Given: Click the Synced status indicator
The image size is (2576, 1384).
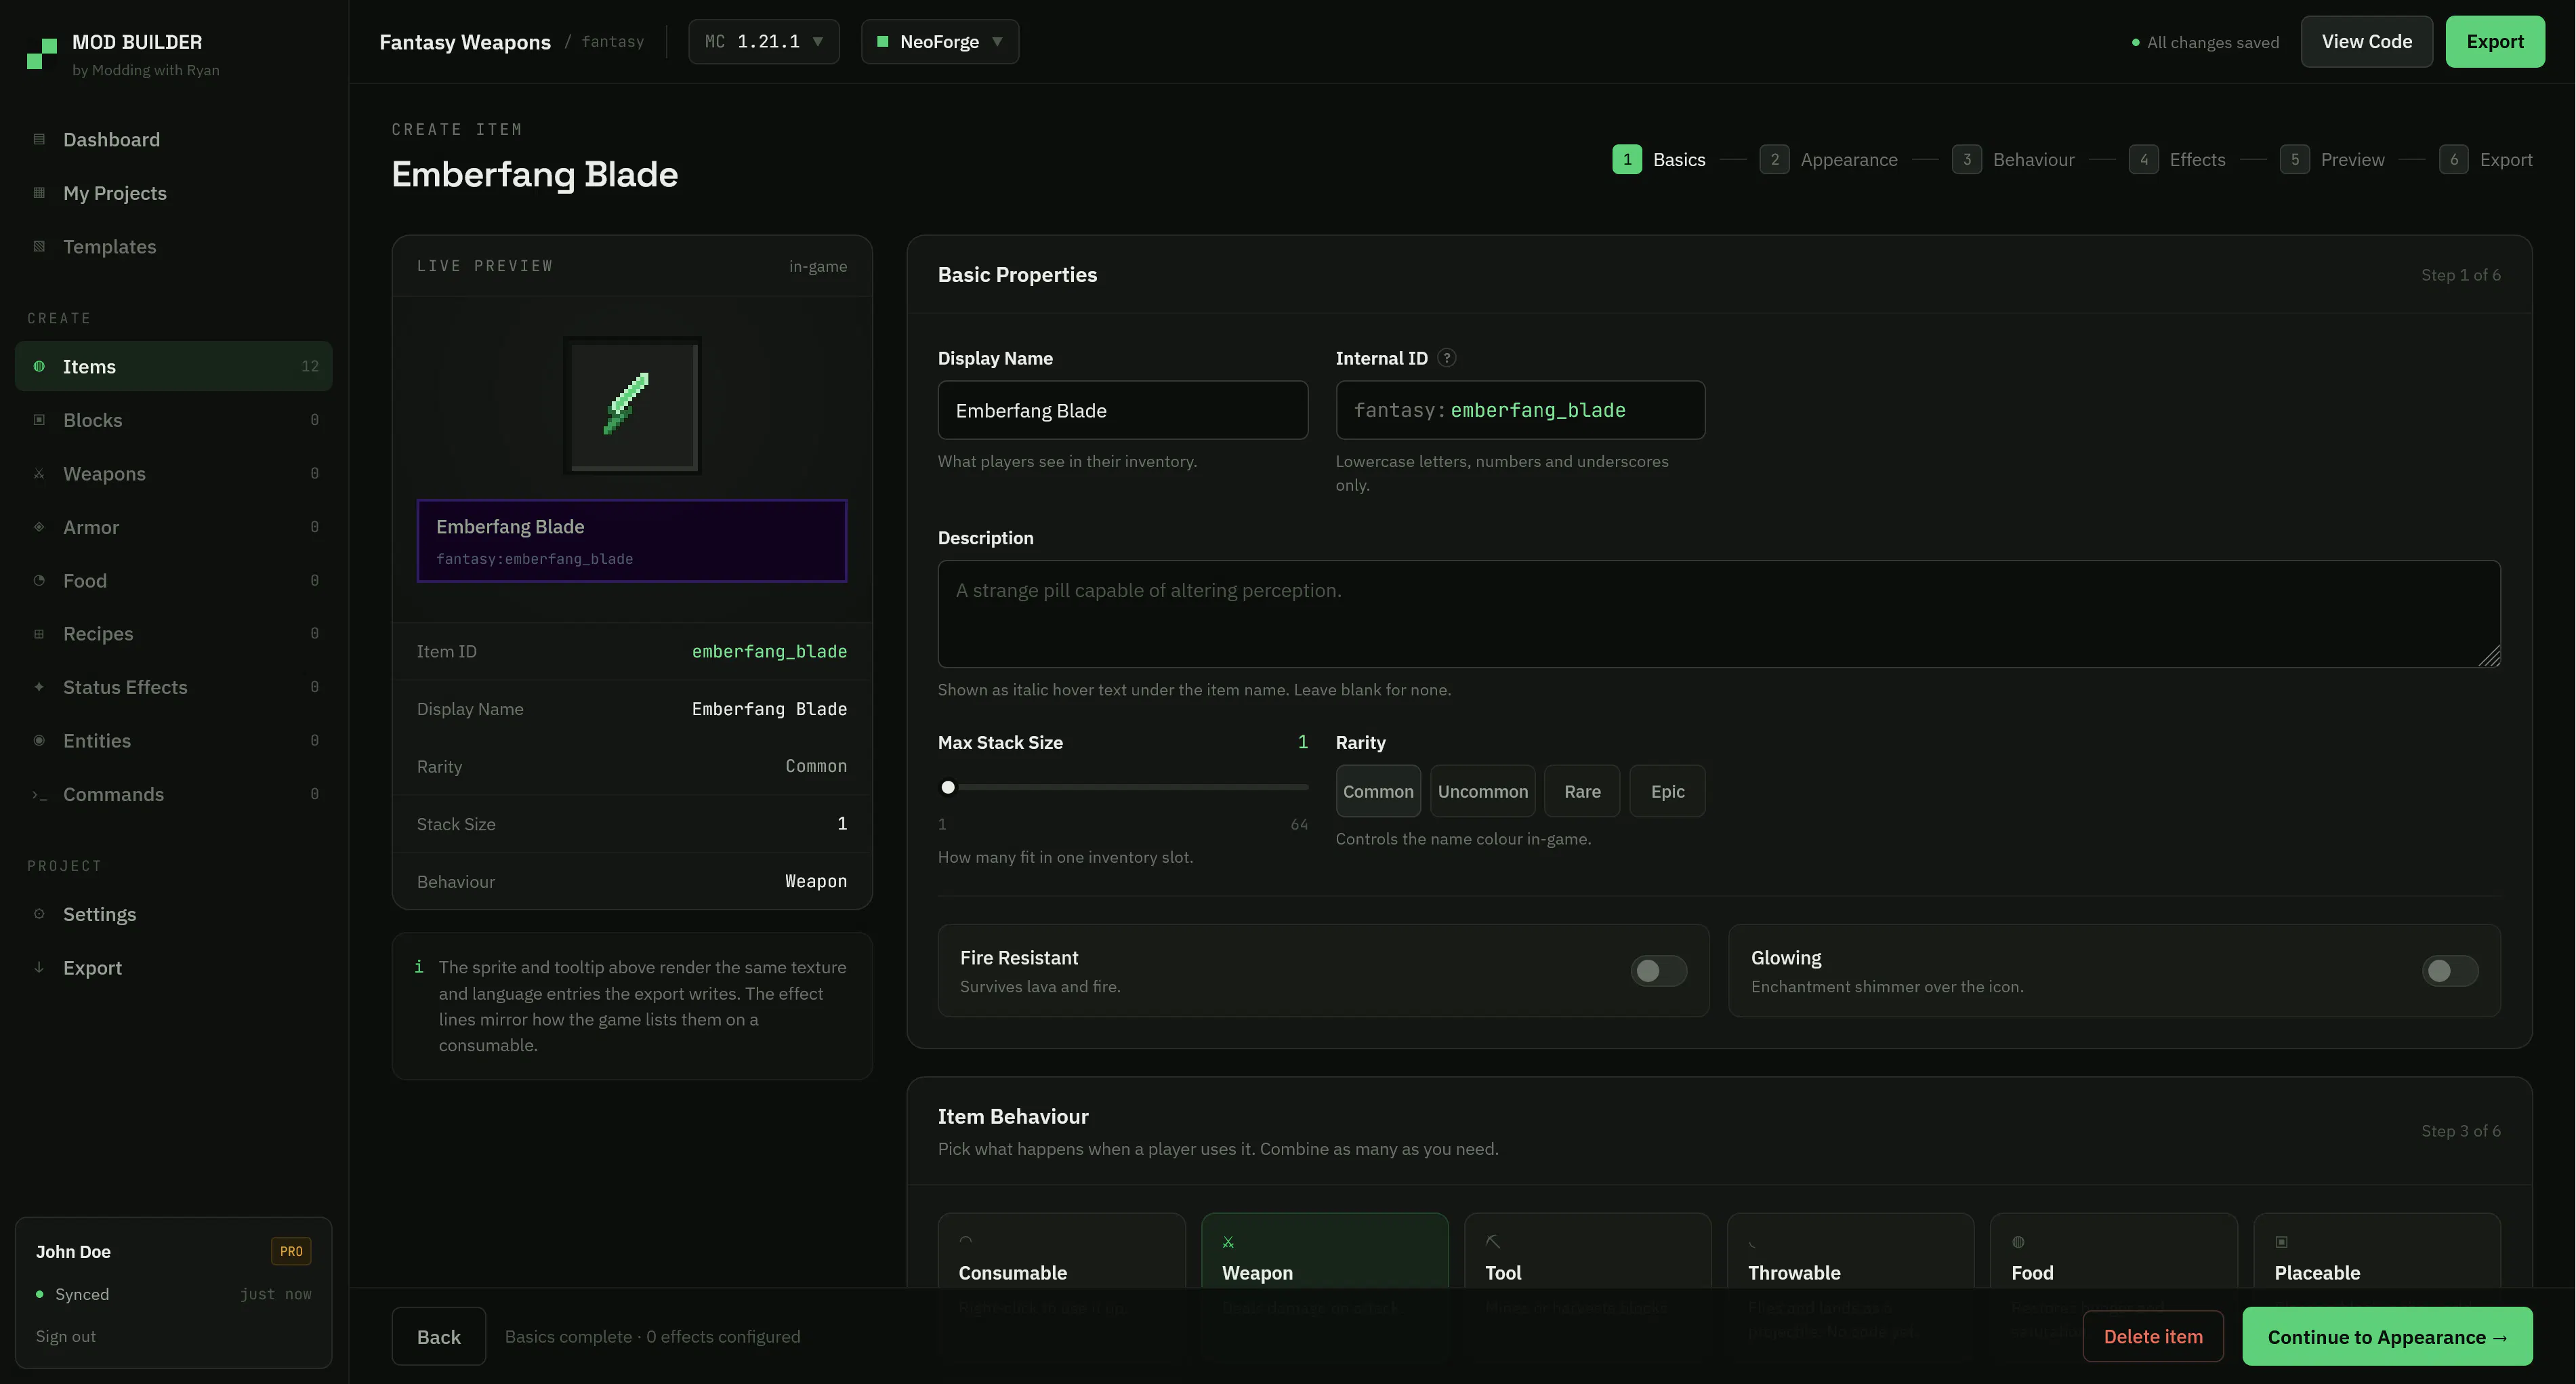Looking at the screenshot, I should pyautogui.click(x=72, y=1294).
